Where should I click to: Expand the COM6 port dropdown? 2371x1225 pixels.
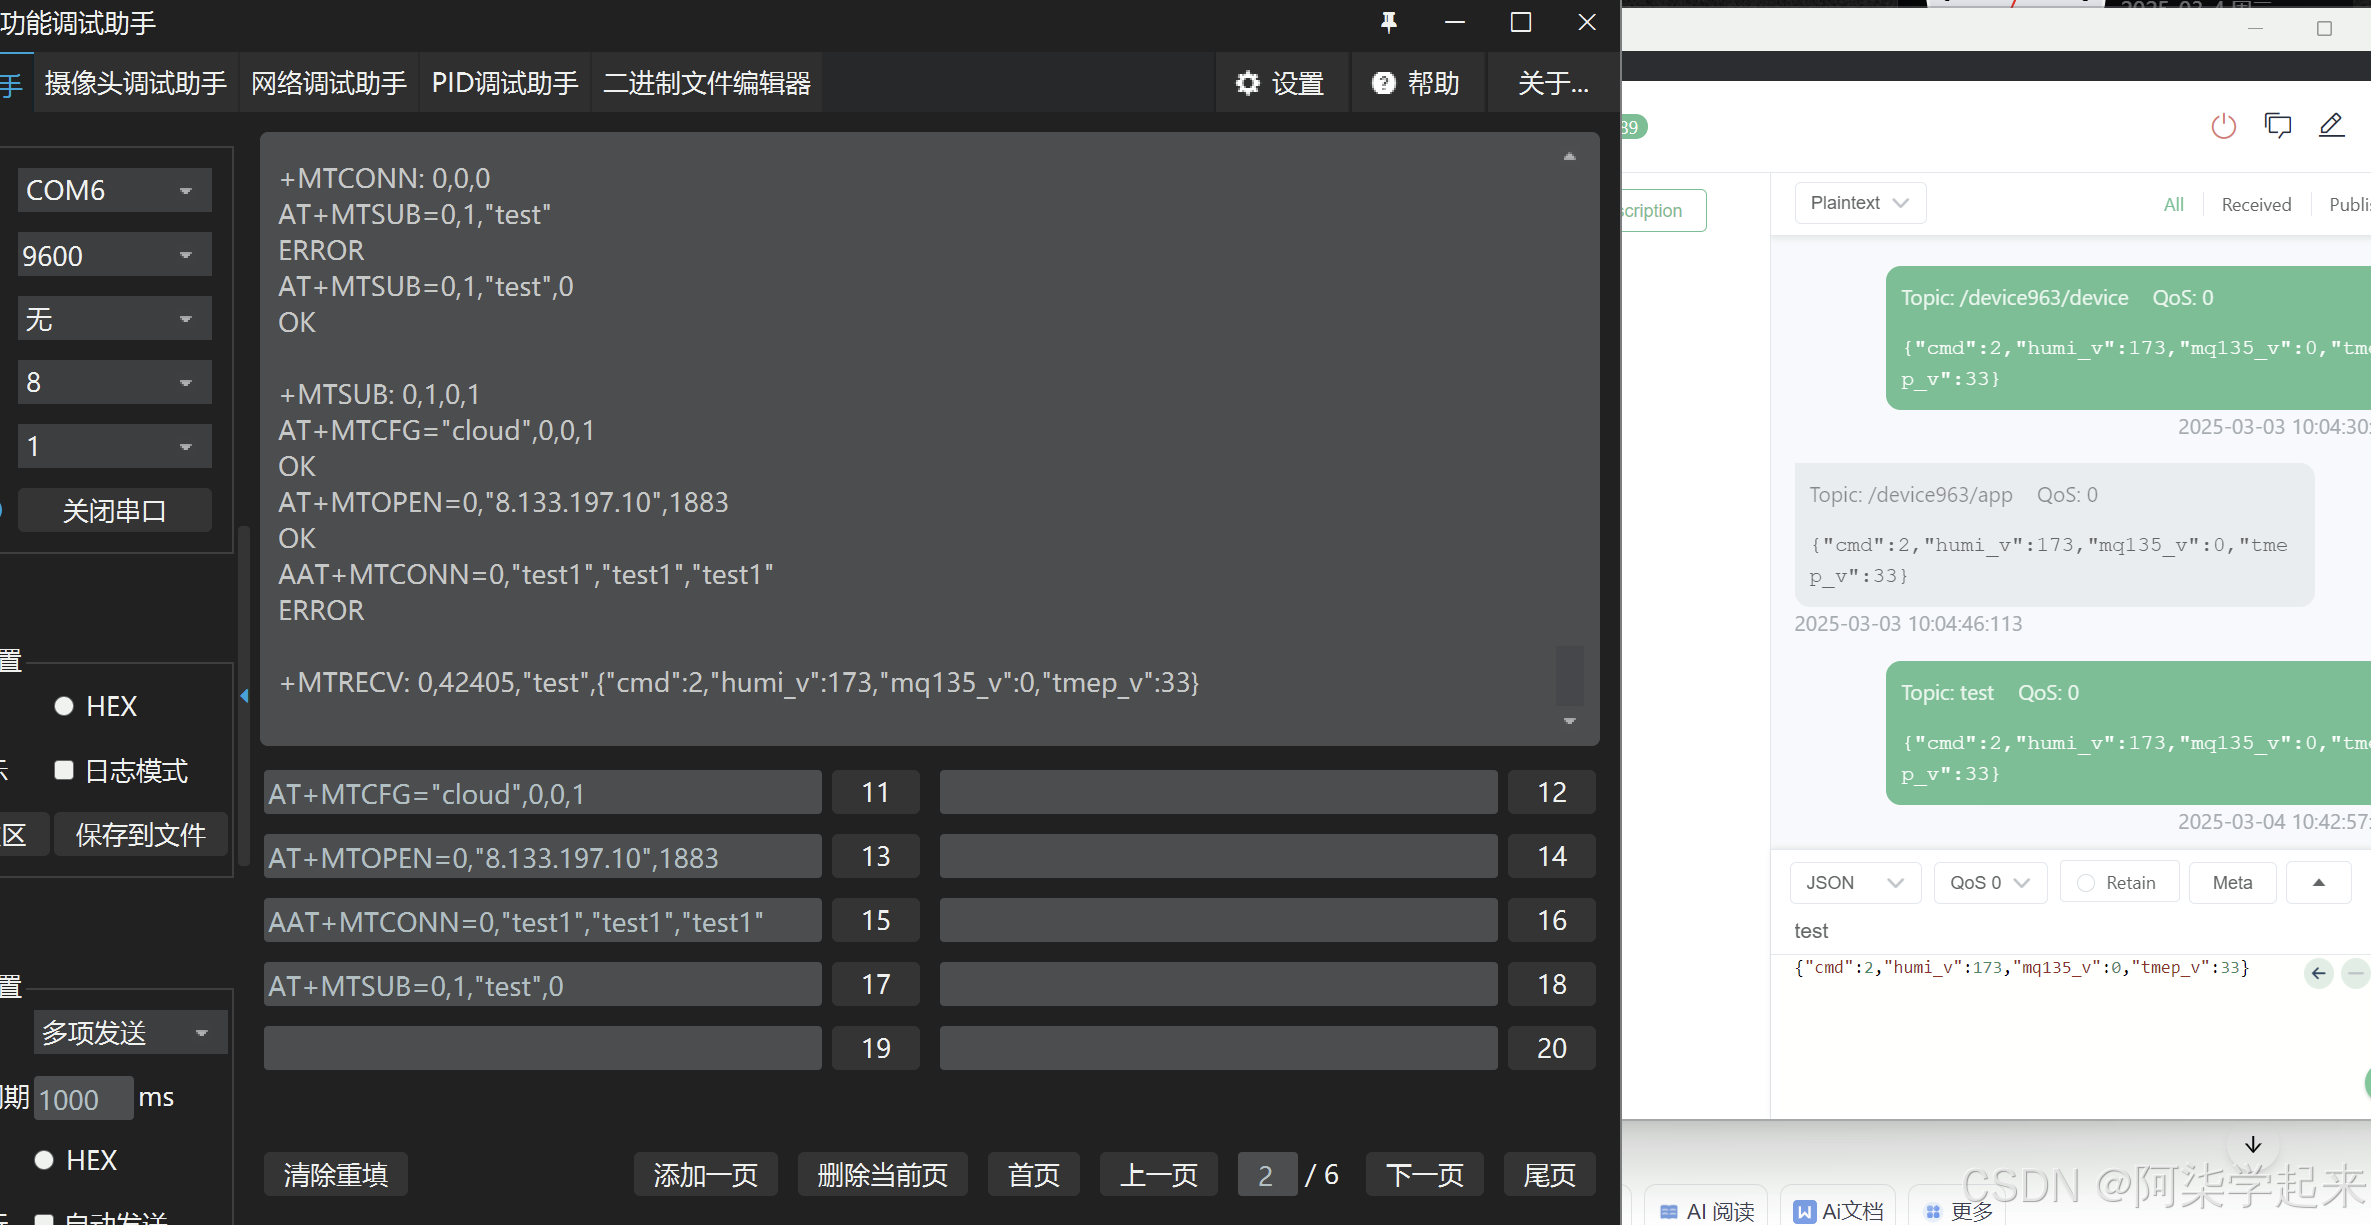pos(114,190)
